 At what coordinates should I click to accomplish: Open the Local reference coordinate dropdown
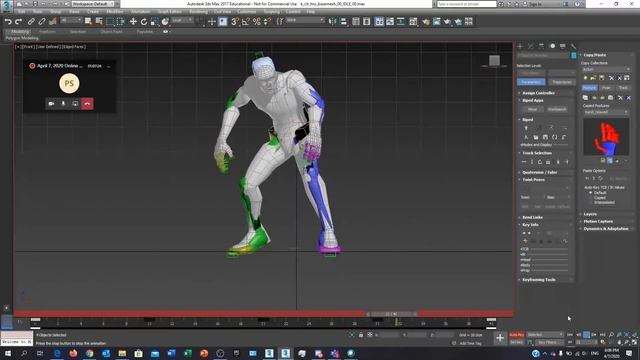tap(182, 20)
